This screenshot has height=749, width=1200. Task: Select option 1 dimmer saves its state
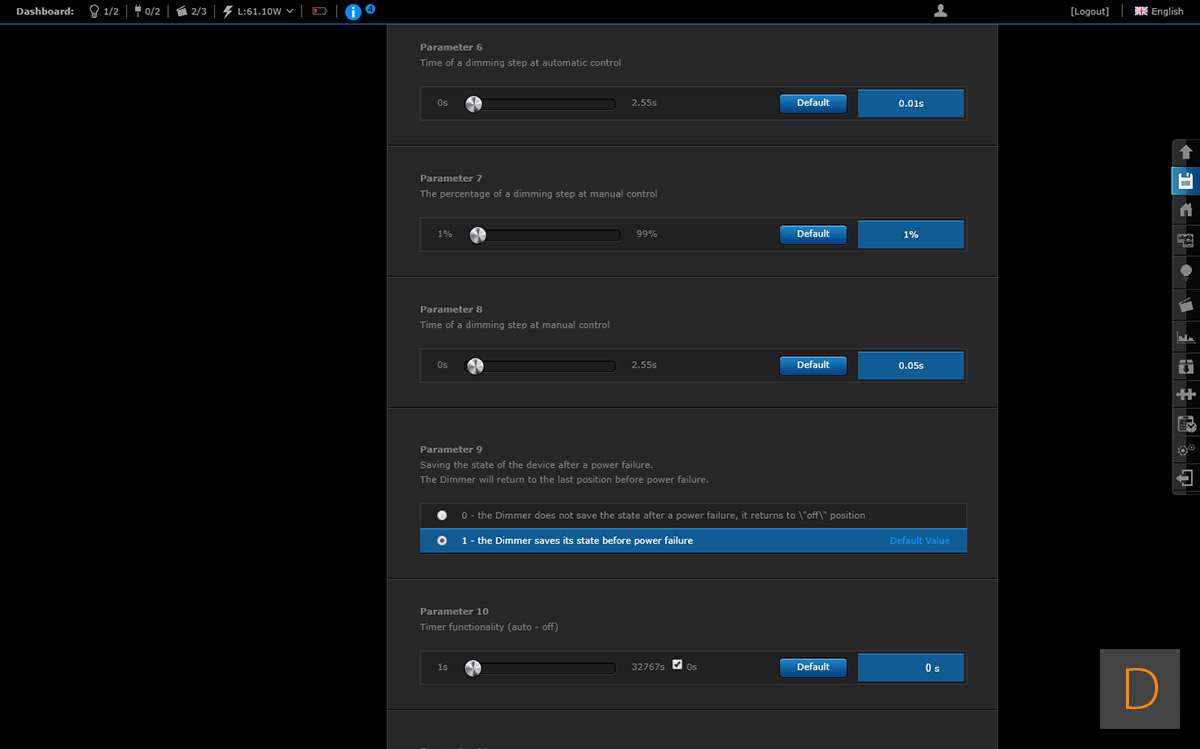pyautogui.click(x=442, y=541)
